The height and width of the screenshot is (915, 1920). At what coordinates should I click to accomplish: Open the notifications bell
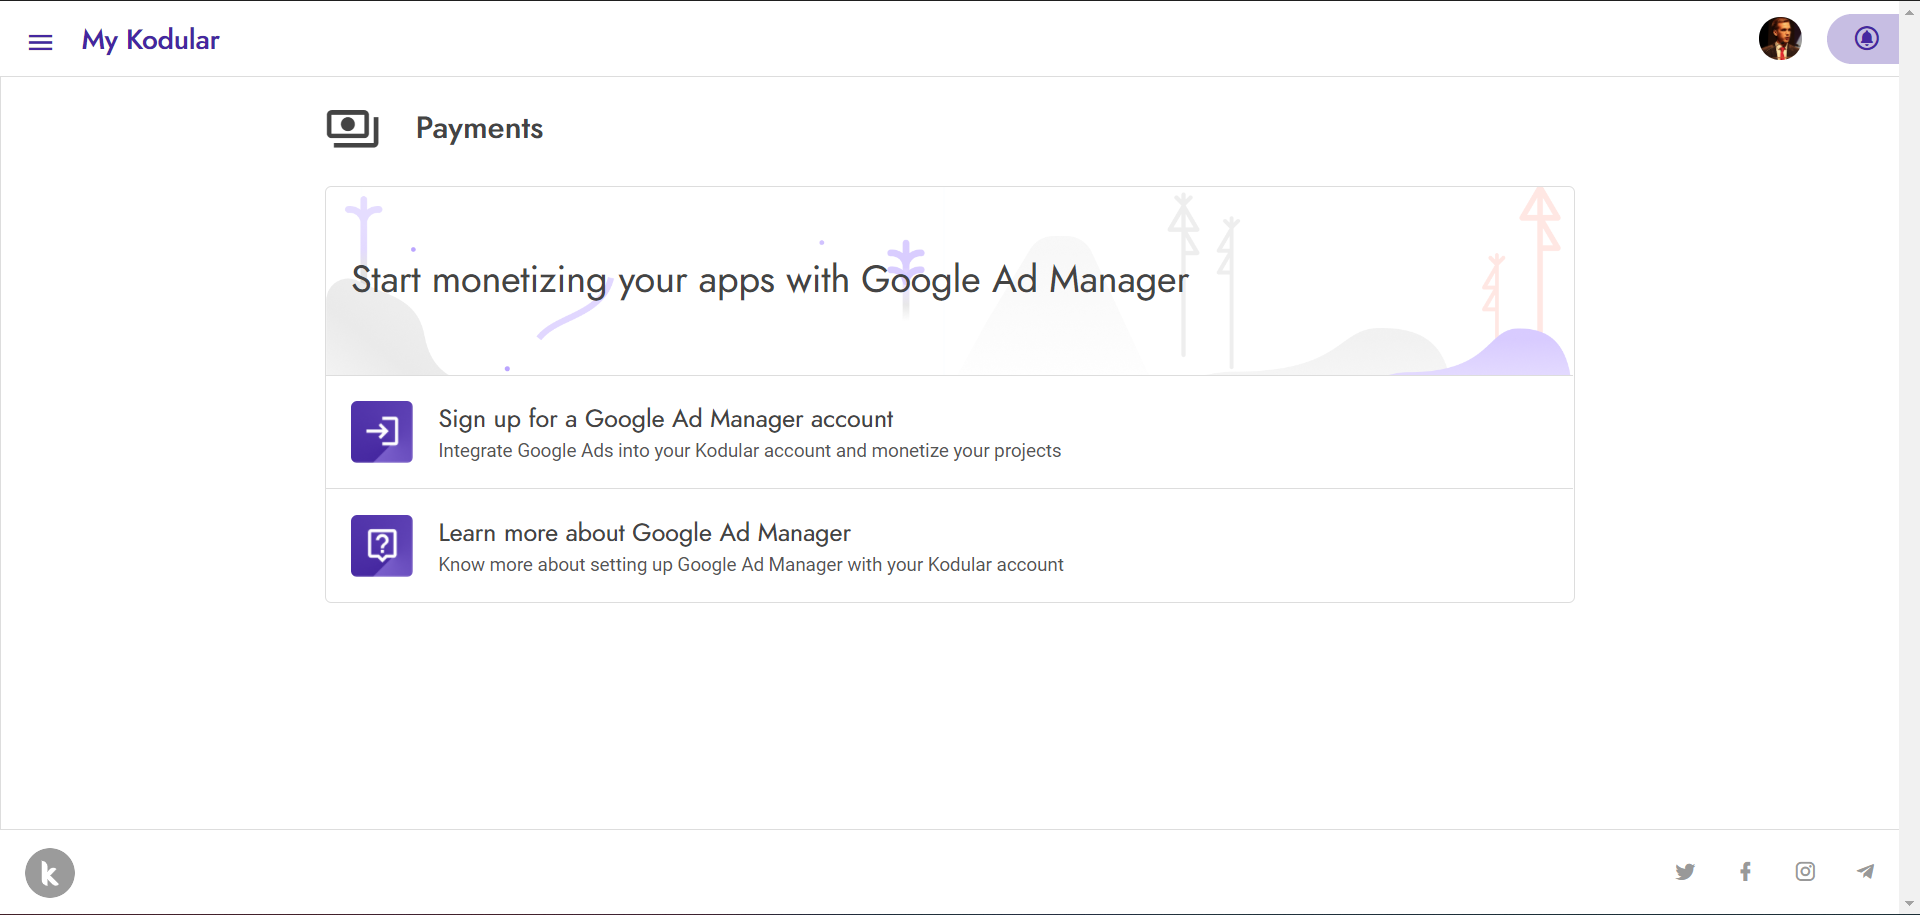tap(1866, 39)
